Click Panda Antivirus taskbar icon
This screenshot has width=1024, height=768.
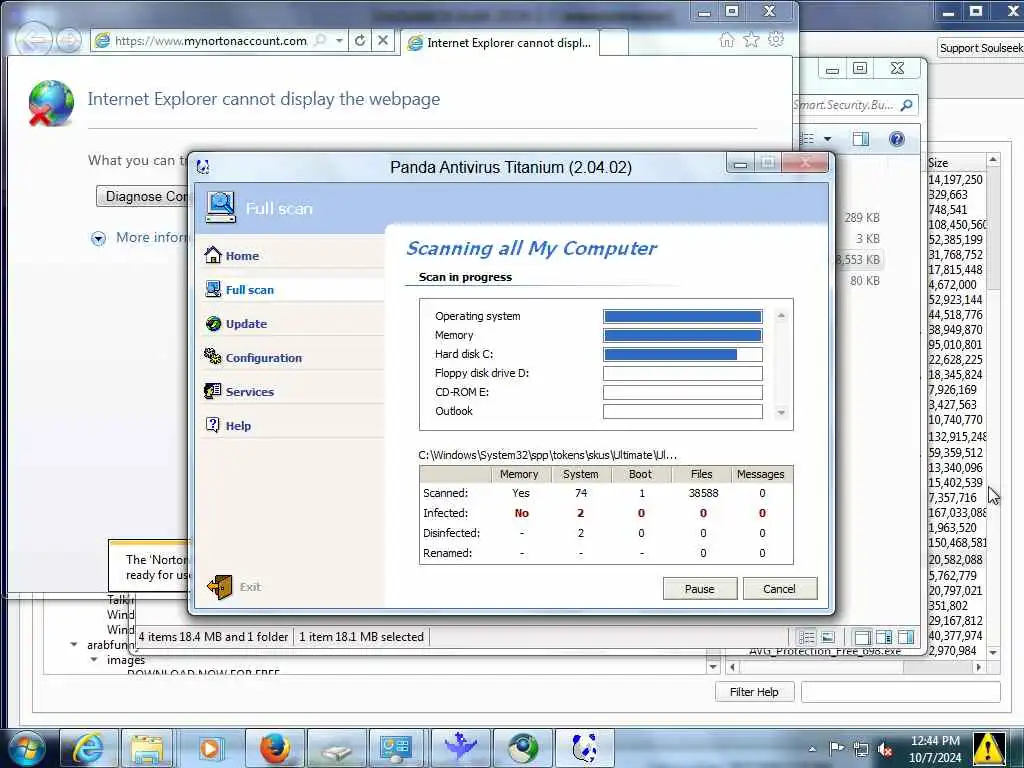click(584, 748)
